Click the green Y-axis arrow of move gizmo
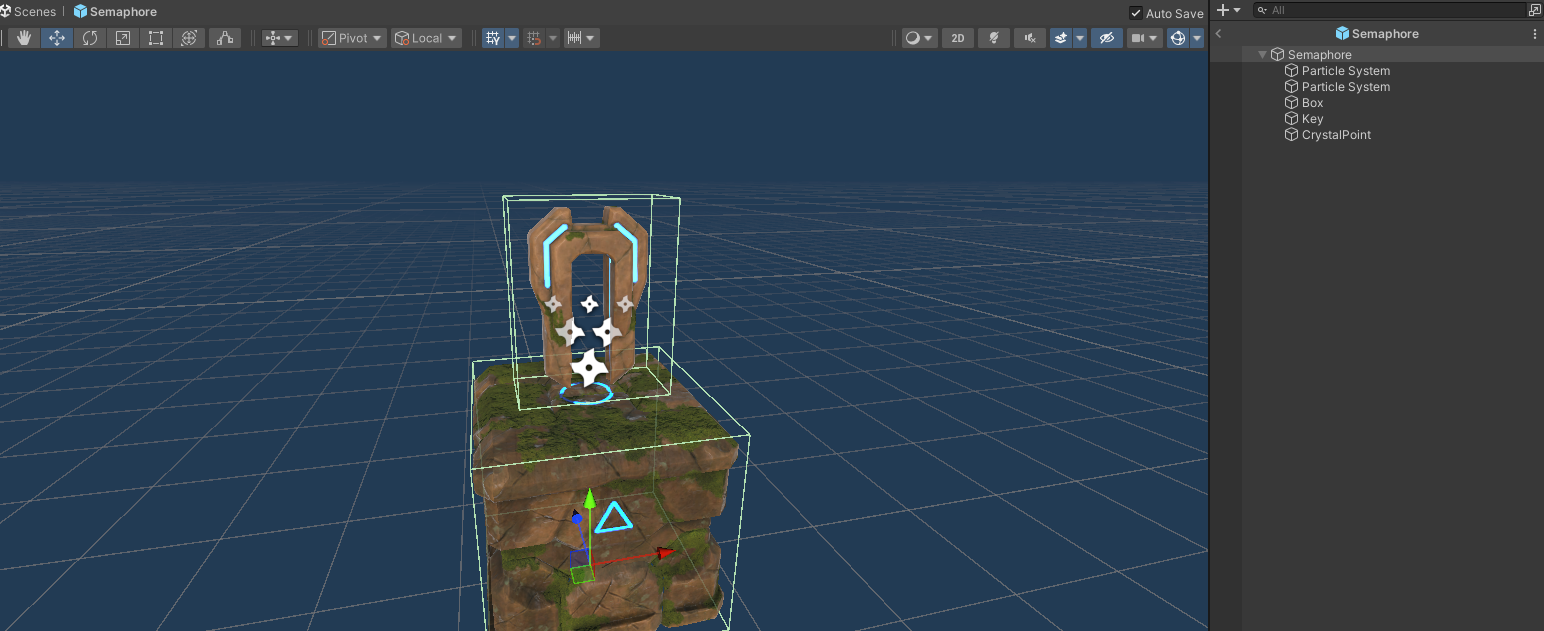This screenshot has height=631, width=1544. [x=590, y=500]
